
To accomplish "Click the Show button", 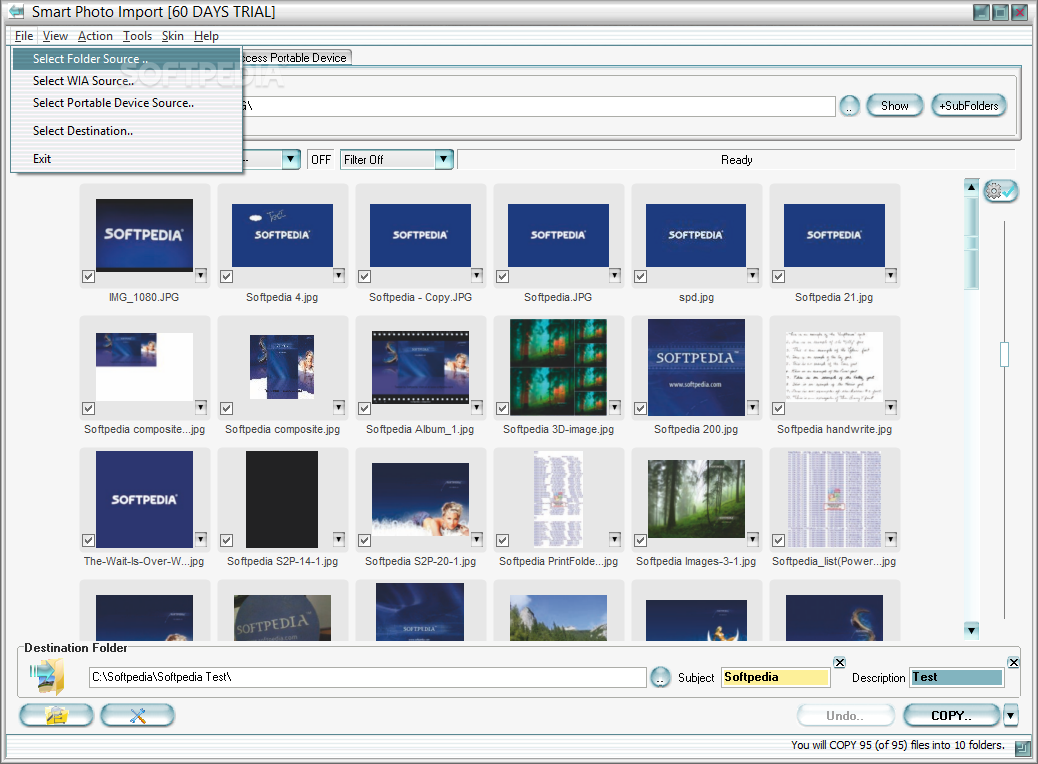I will pos(894,106).
